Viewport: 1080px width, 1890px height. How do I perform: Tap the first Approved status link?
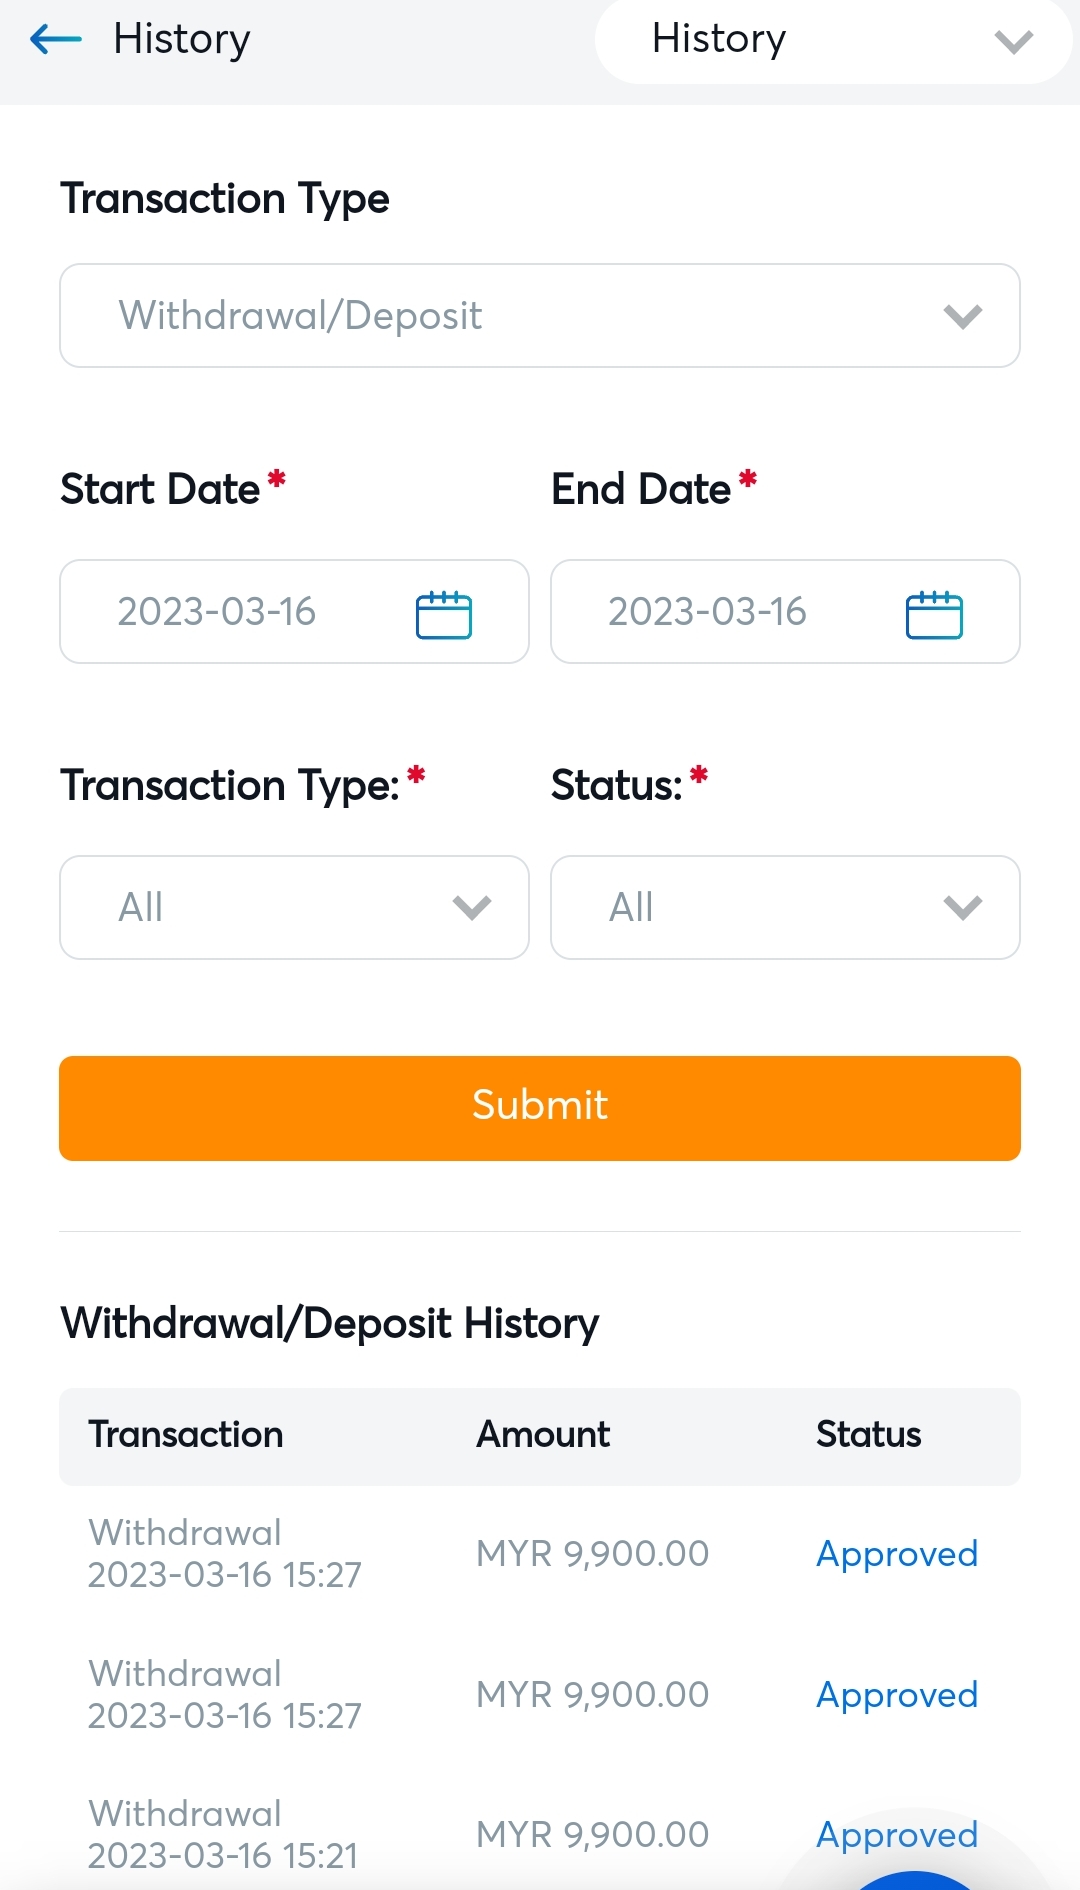(x=897, y=1554)
